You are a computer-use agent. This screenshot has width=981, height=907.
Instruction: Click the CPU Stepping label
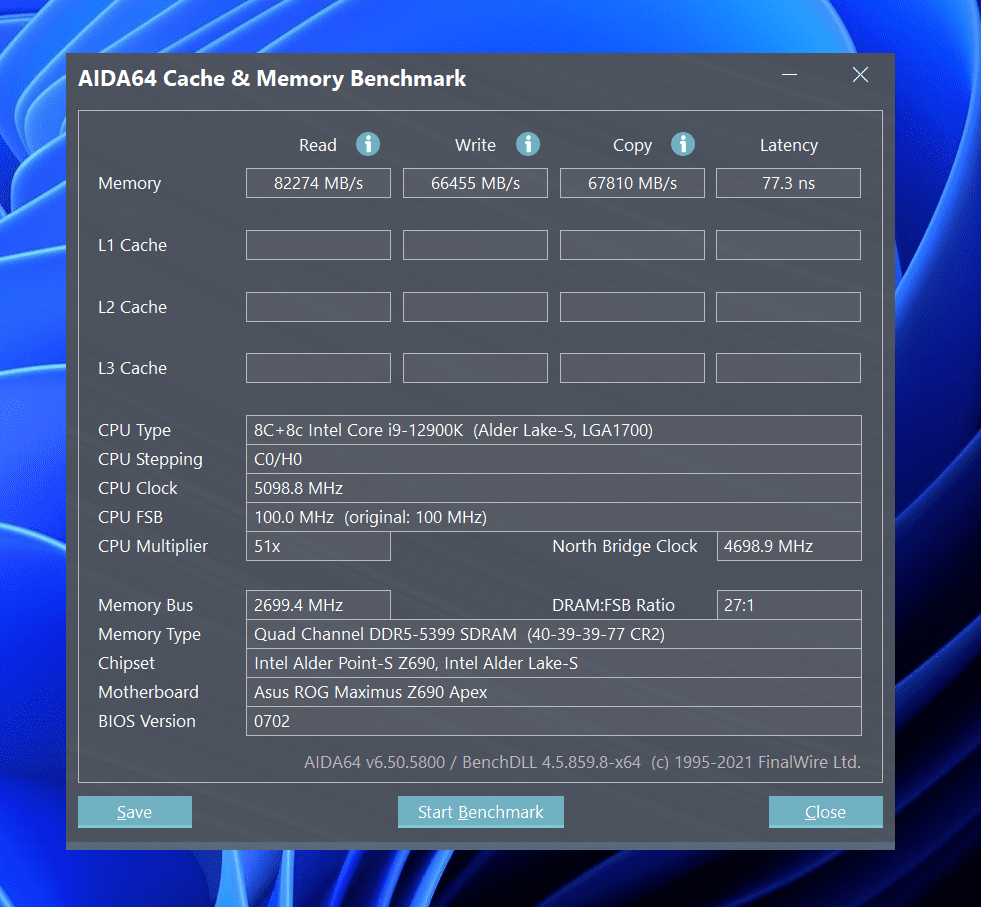150,460
